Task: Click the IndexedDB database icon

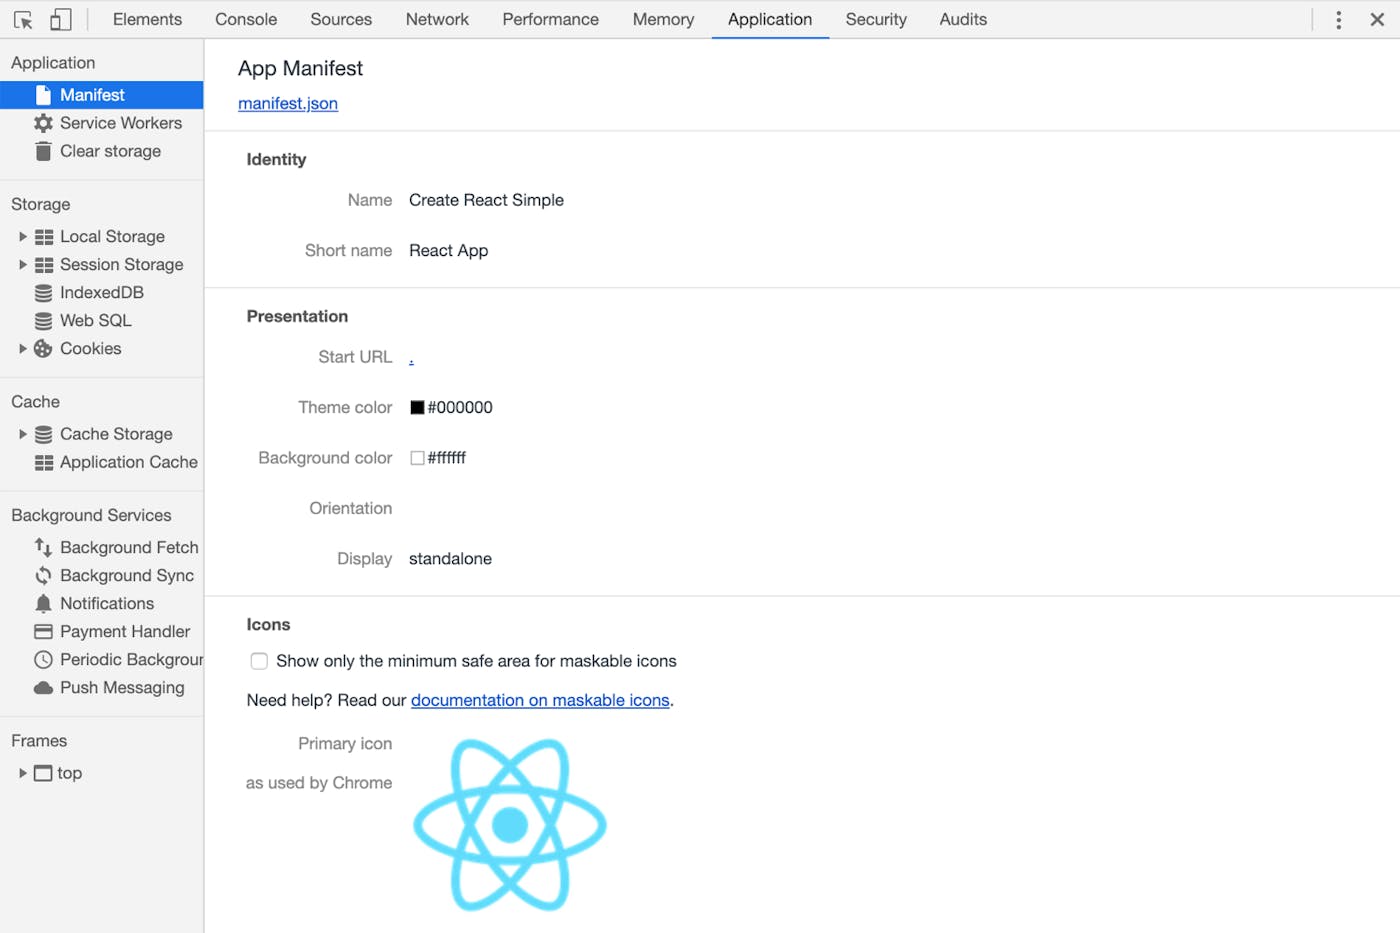Action: pyautogui.click(x=43, y=293)
